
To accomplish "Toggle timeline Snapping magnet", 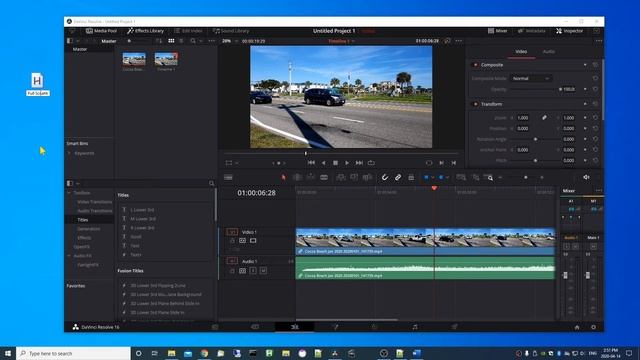I will coord(384,177).
